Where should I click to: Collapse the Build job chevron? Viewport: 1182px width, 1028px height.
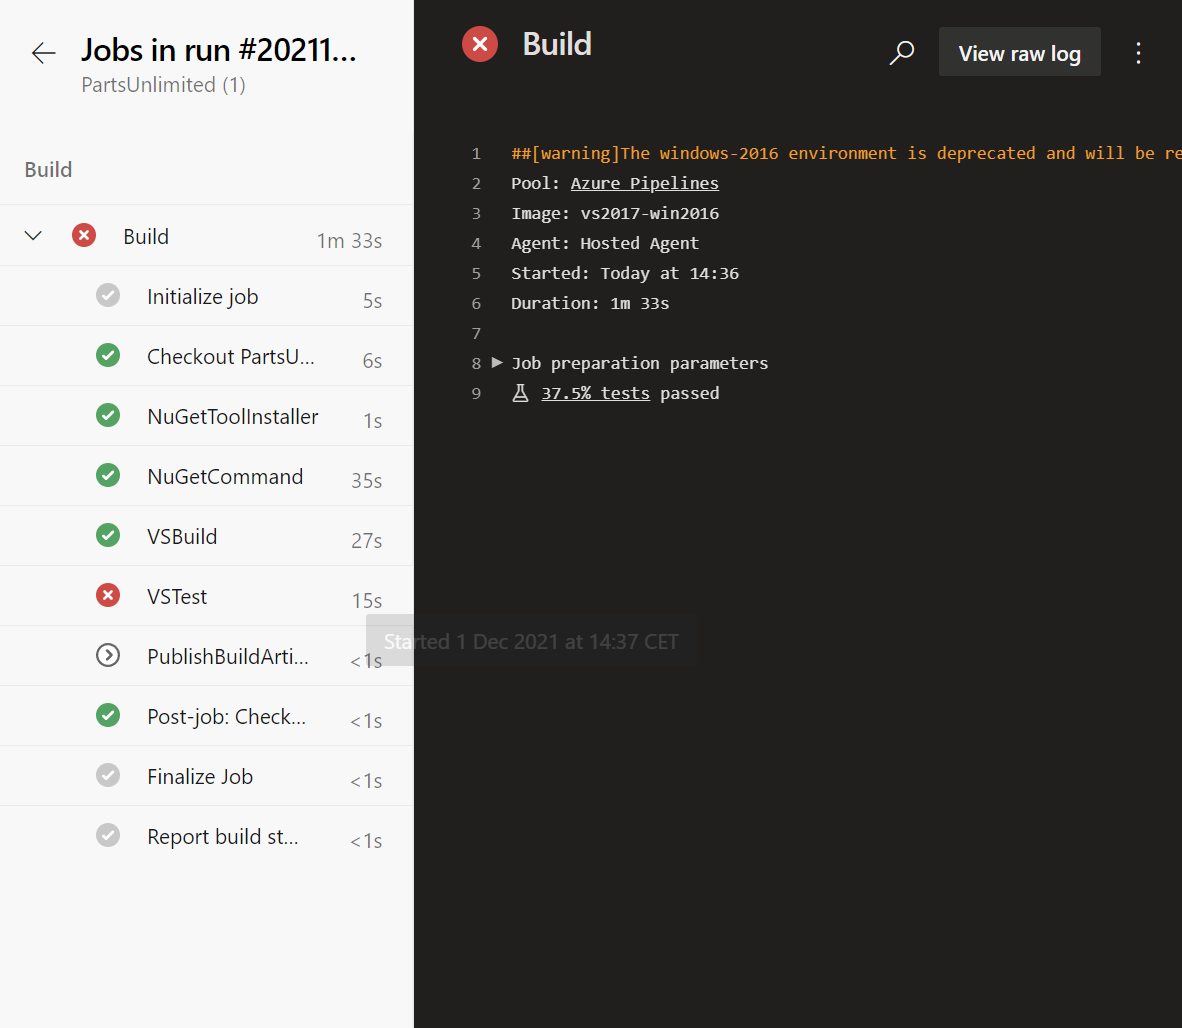click(x=33, y=236)
